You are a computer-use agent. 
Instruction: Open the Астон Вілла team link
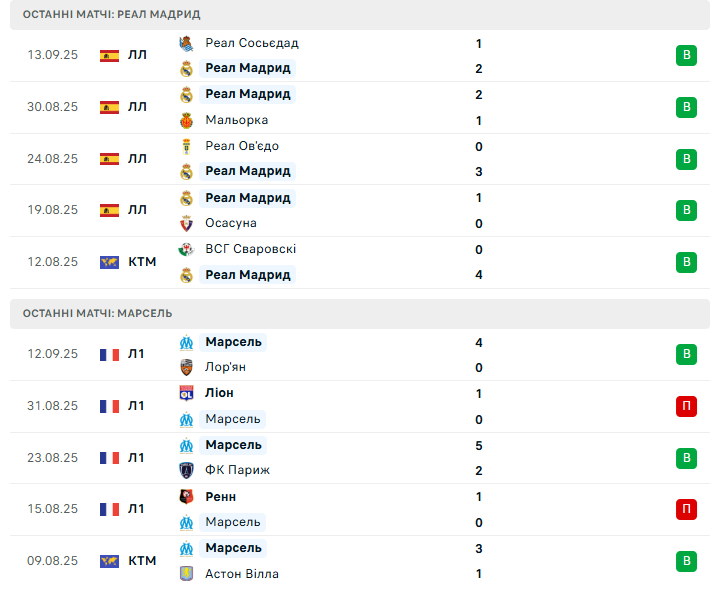242,574
